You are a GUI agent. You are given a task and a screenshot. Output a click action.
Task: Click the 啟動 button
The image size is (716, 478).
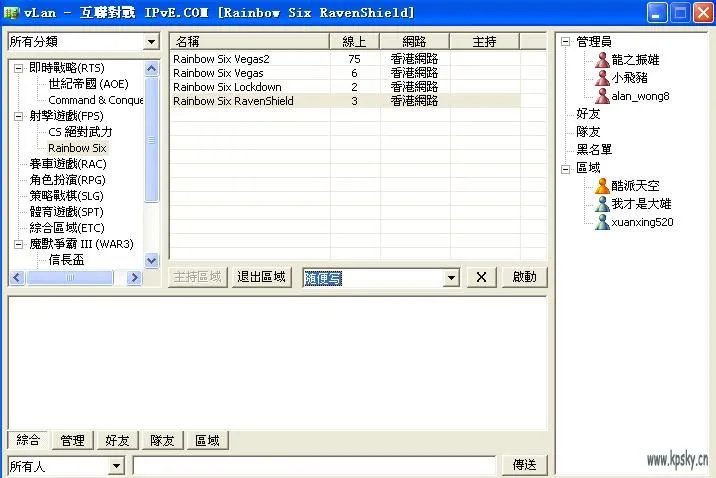pos(524,277)
